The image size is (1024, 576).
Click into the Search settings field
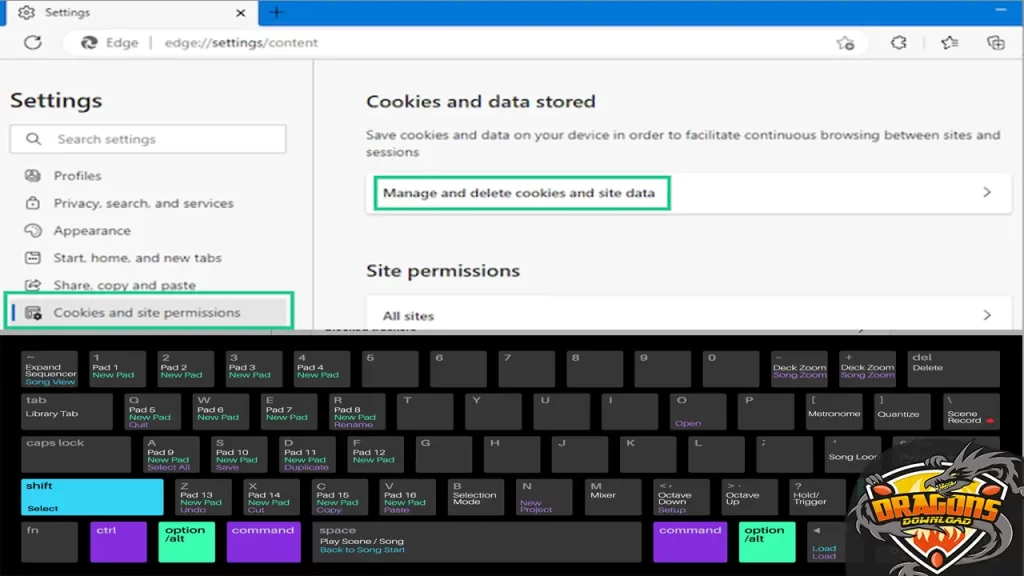click(160, 140)
